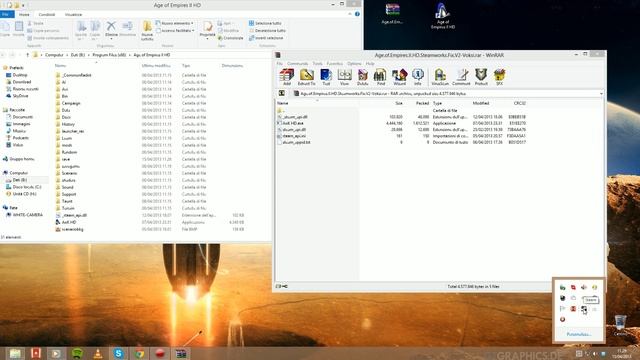Expand Accesso facilitato dropdown in Explorer ribbon
This screenshot has height=360, width=640.
176,31
